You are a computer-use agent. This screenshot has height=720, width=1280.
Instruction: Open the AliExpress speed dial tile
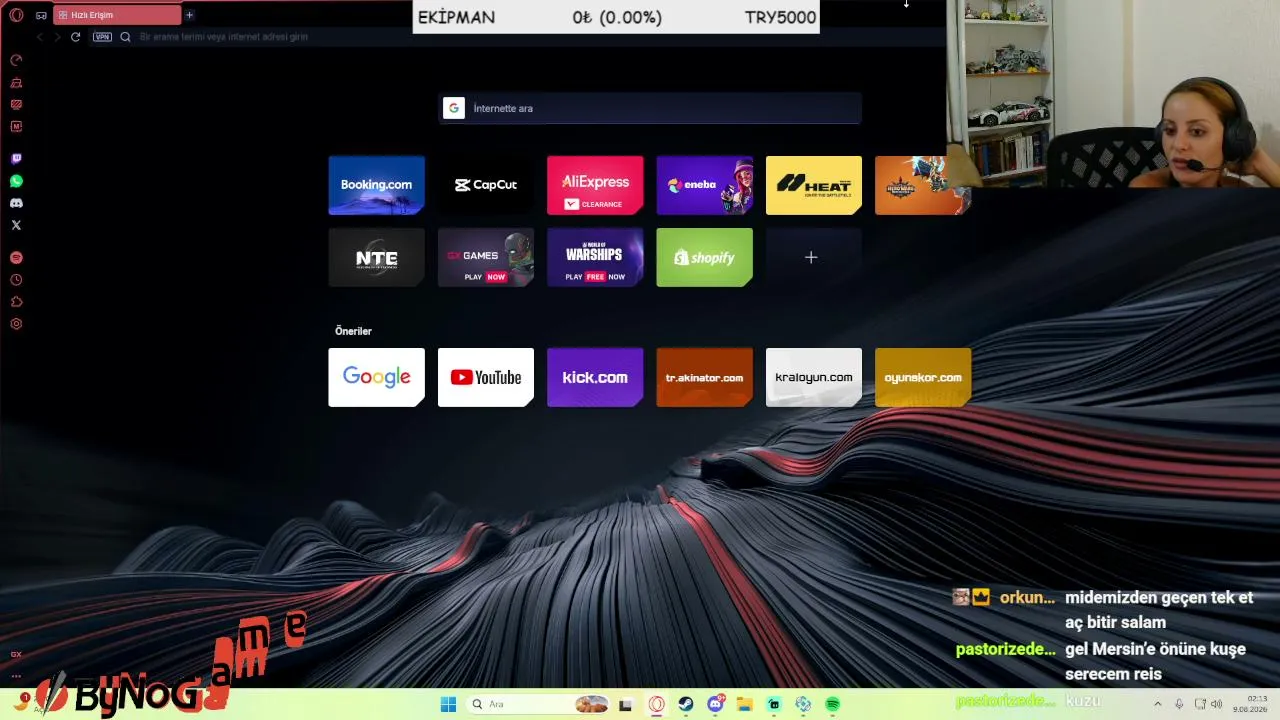click(x=595, y=185)
